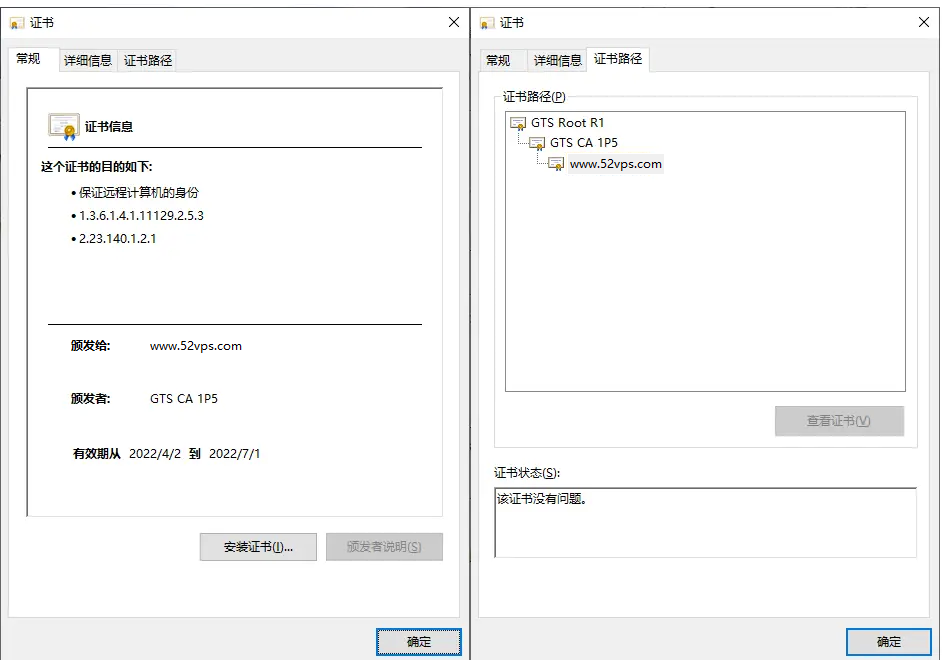
Task: Open the 常规 tab in the left window
Action: [x=34, y=59]
